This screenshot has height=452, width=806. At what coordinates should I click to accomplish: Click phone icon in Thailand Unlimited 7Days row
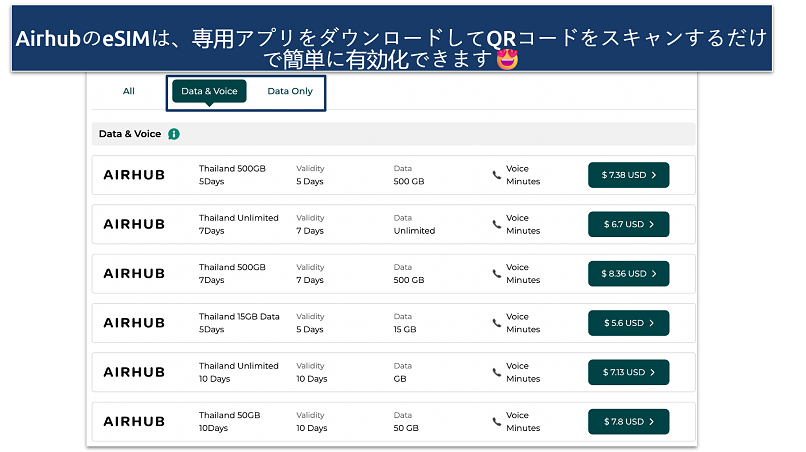tap(497, 224)
